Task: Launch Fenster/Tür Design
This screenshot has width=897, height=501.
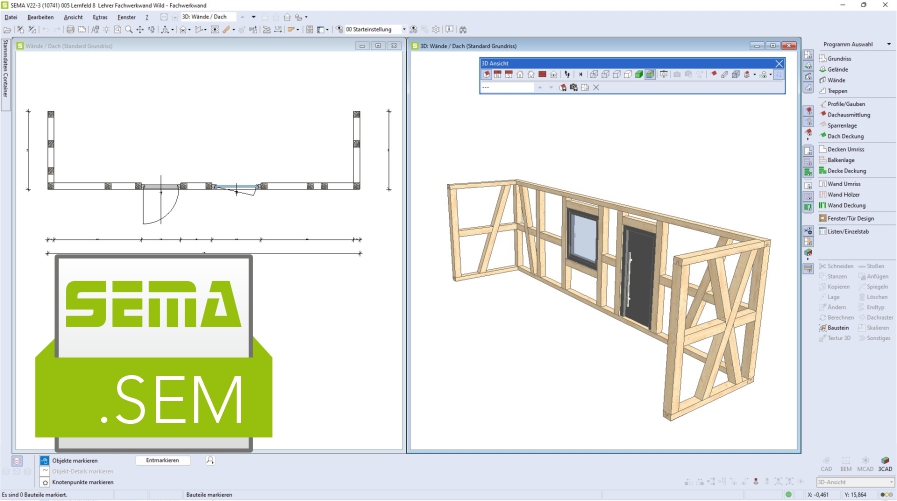Action: tap(849, 217)
